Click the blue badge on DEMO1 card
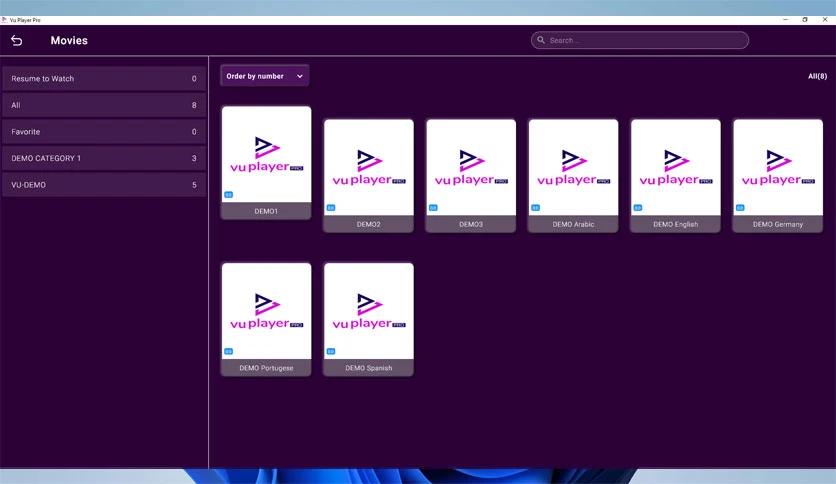836x484 pixels. point(228,195)
